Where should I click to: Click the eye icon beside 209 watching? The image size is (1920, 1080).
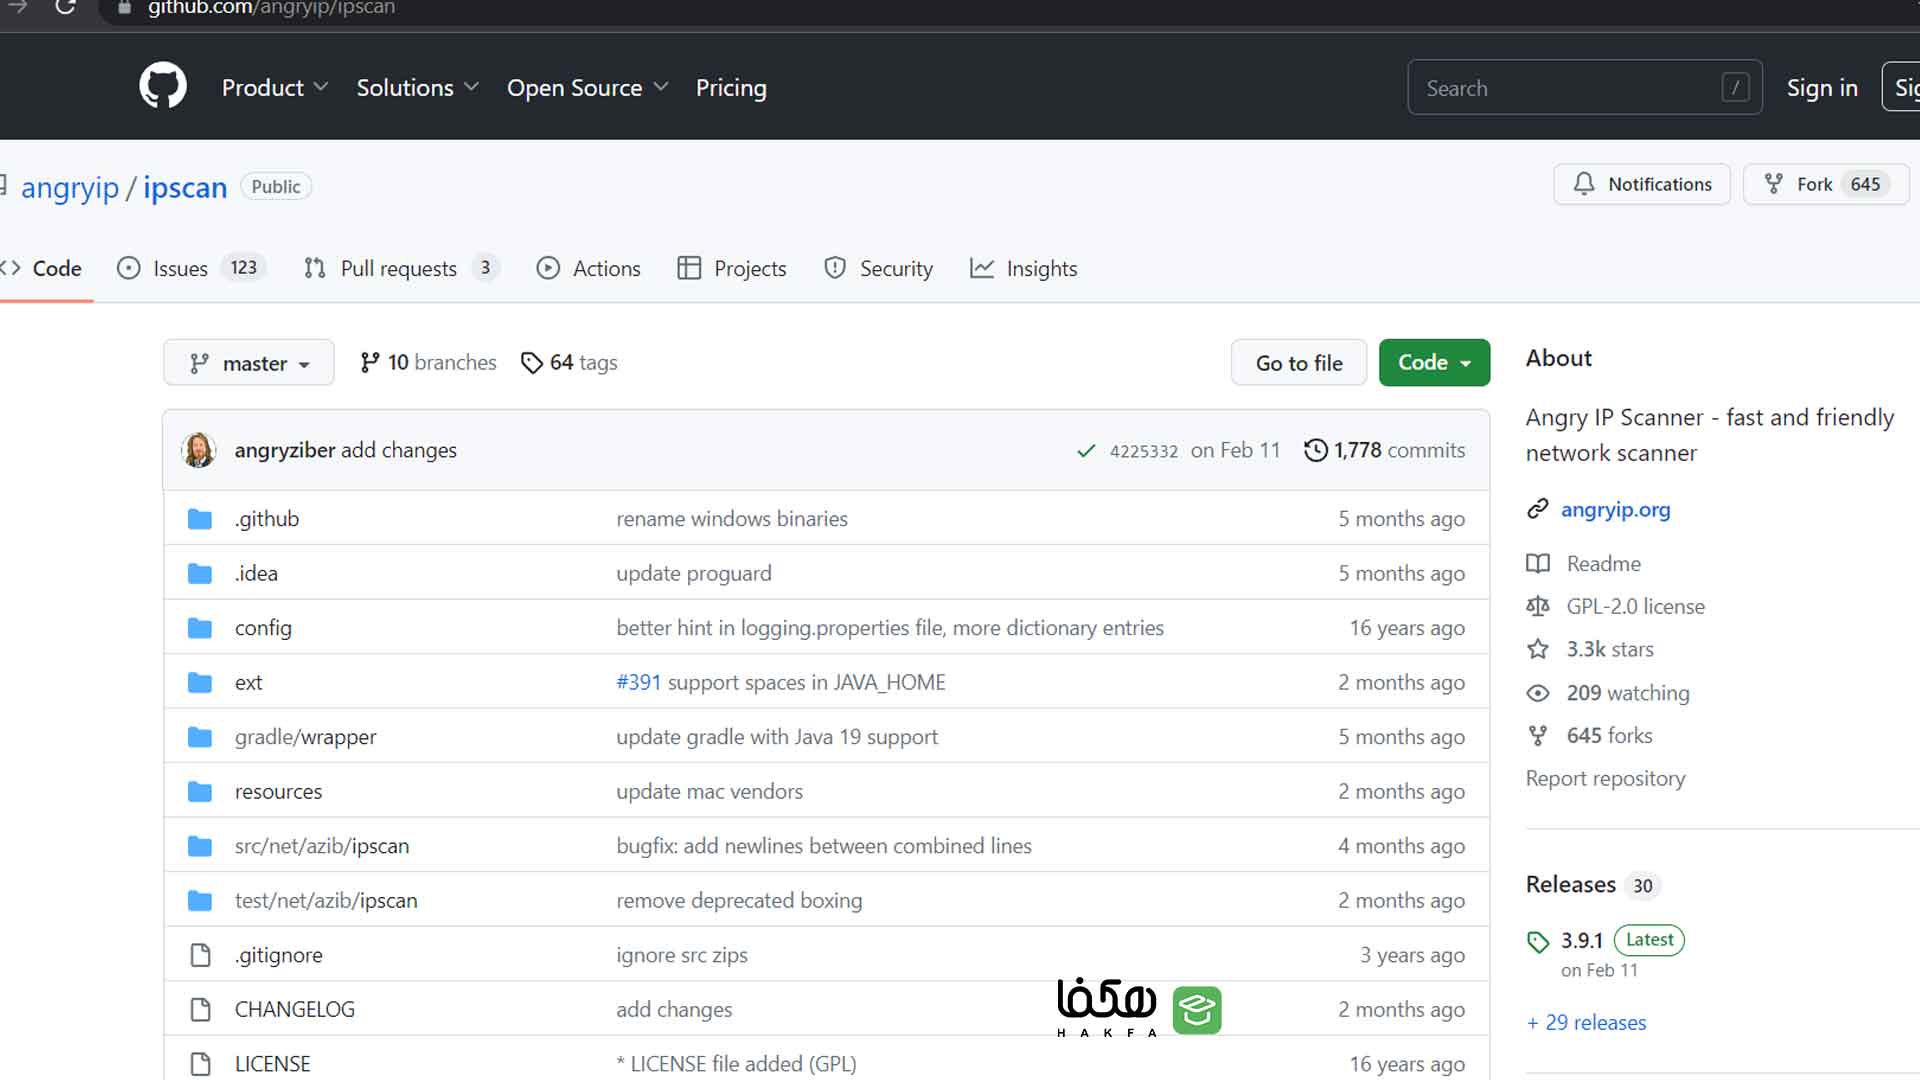[1538, 693]
